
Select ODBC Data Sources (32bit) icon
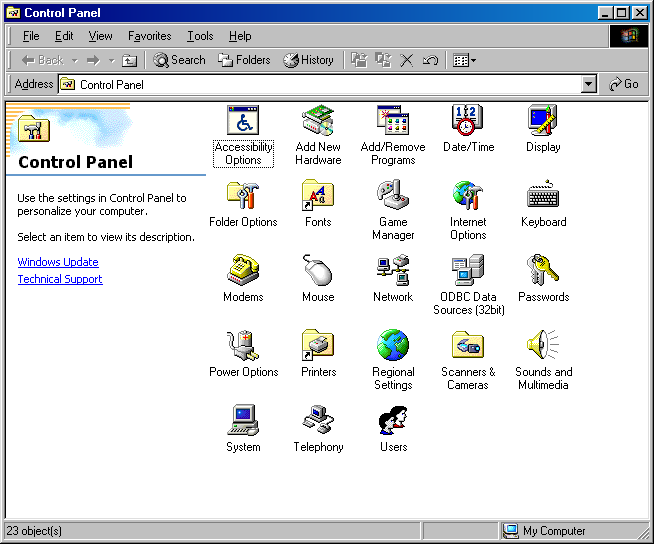468,270
